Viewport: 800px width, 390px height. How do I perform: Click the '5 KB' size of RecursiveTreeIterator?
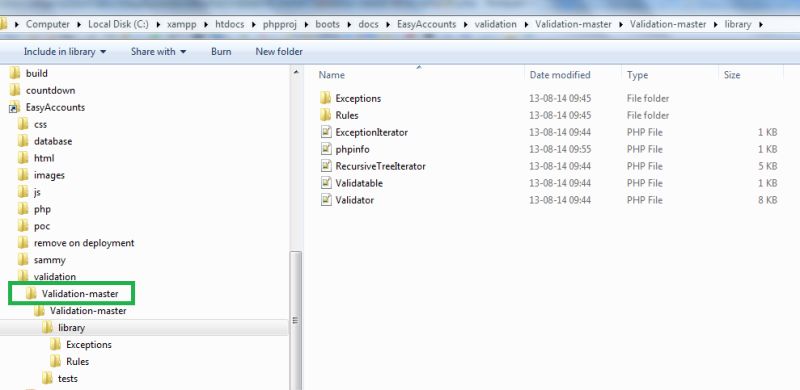pyautogui.click(x=767, y=166)
